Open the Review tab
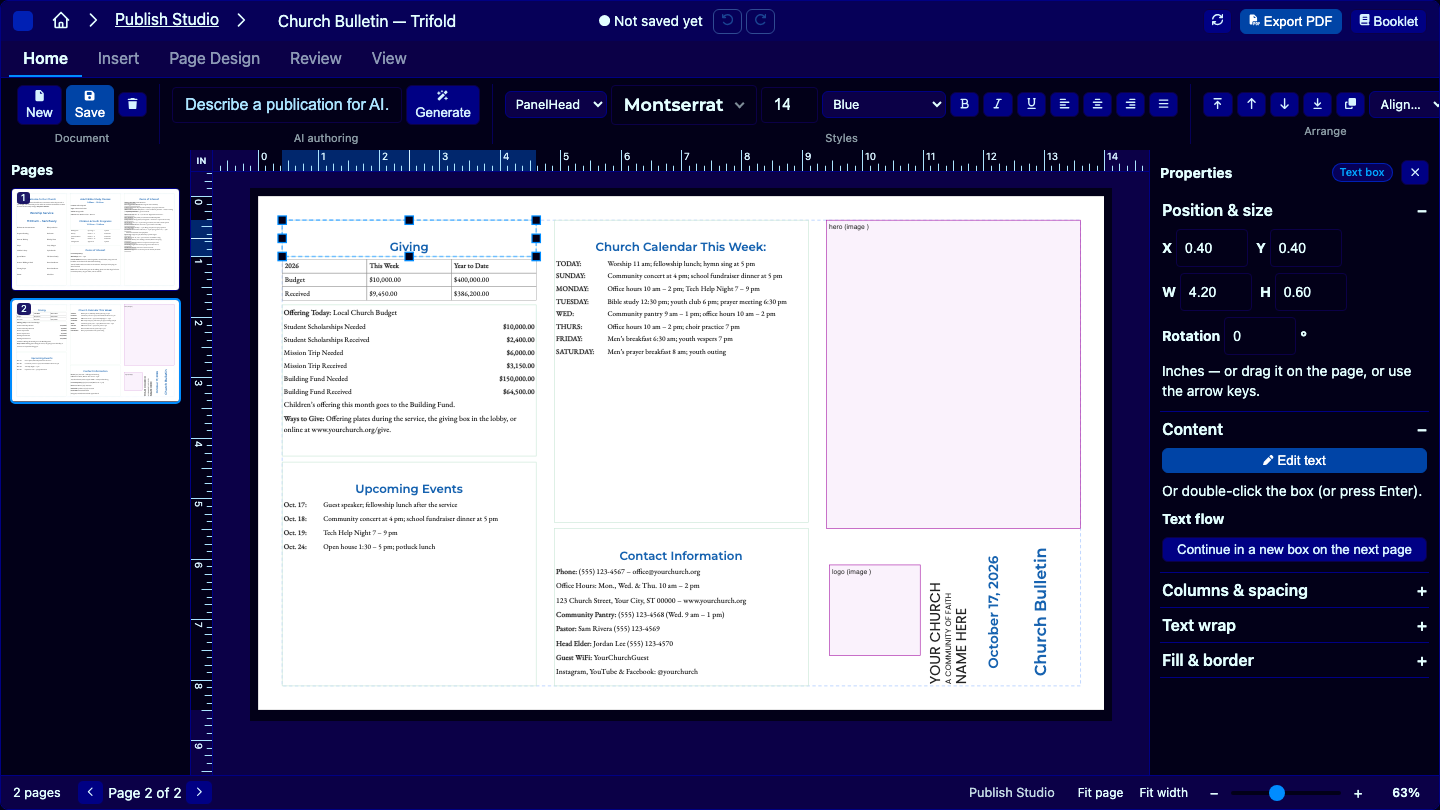Screen dimensions: 1440x810 pos(316,58)
